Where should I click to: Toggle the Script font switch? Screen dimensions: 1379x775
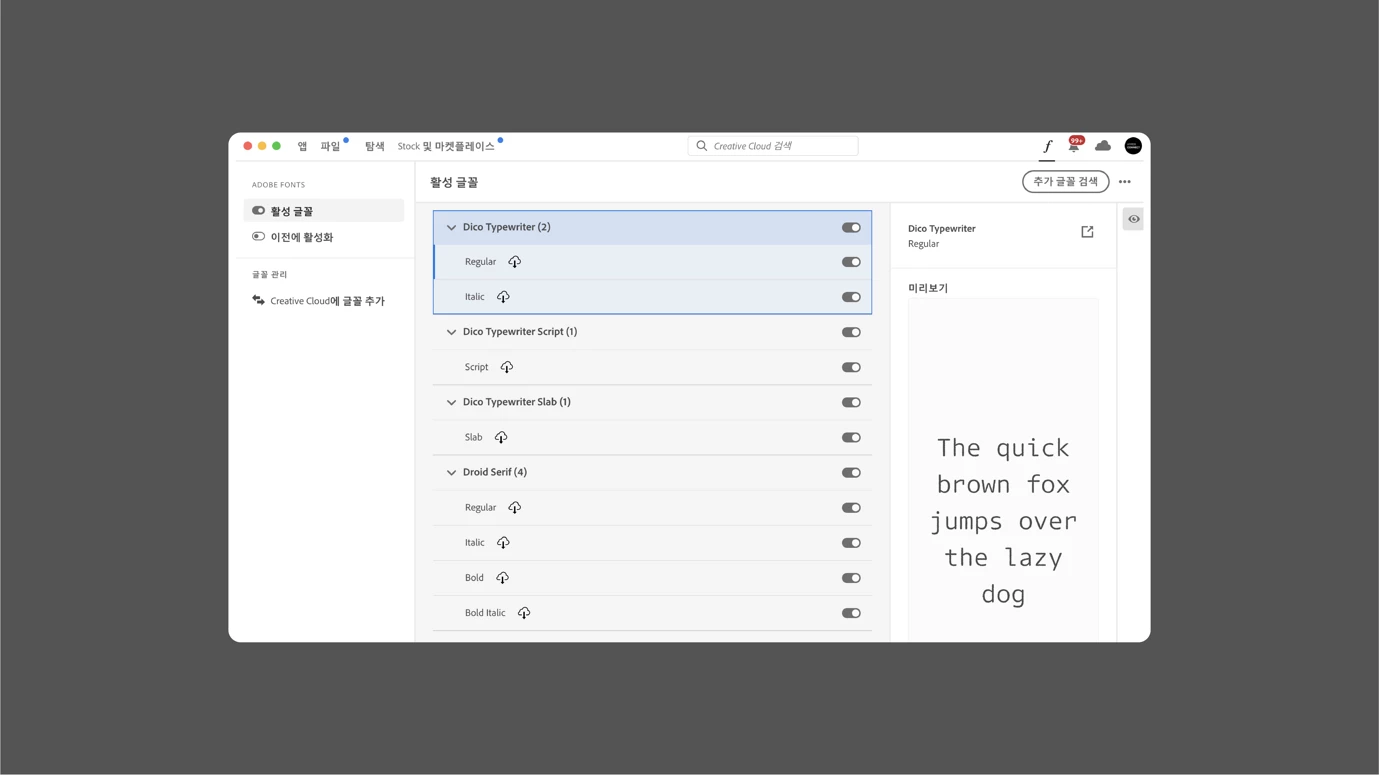coord(851,367)
